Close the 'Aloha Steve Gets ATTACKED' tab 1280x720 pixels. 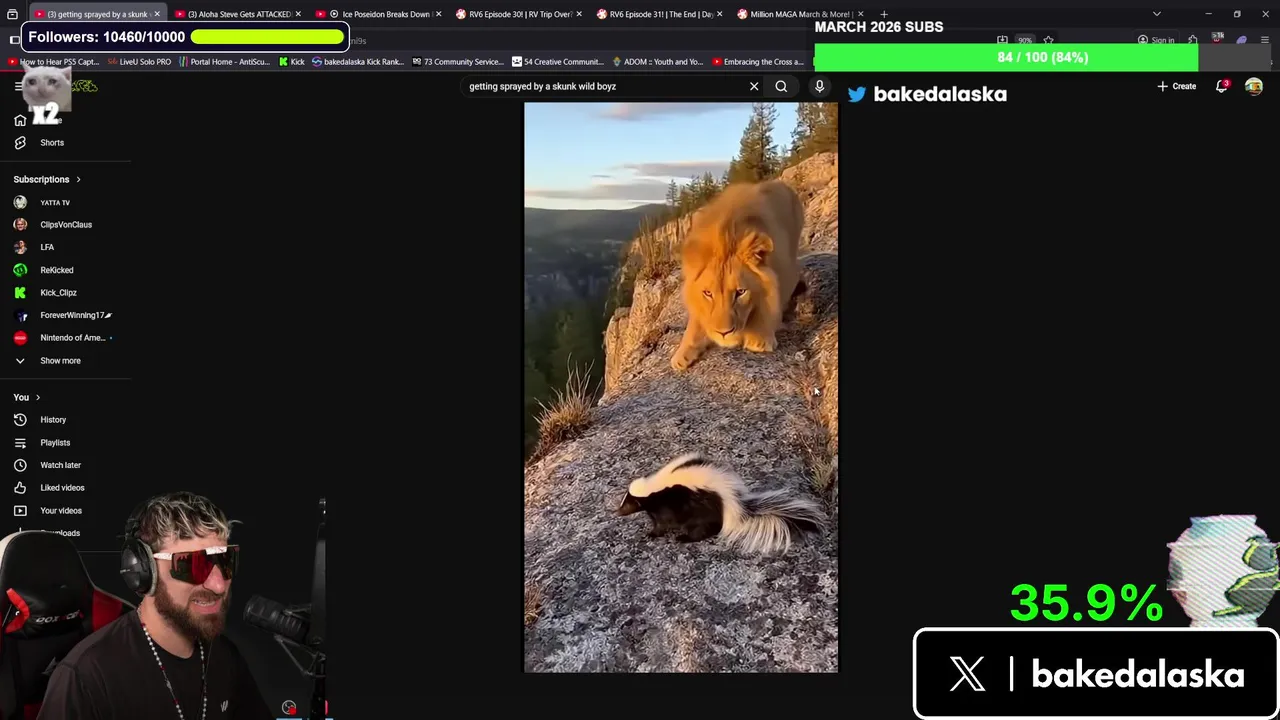click(x=298, y=14)
